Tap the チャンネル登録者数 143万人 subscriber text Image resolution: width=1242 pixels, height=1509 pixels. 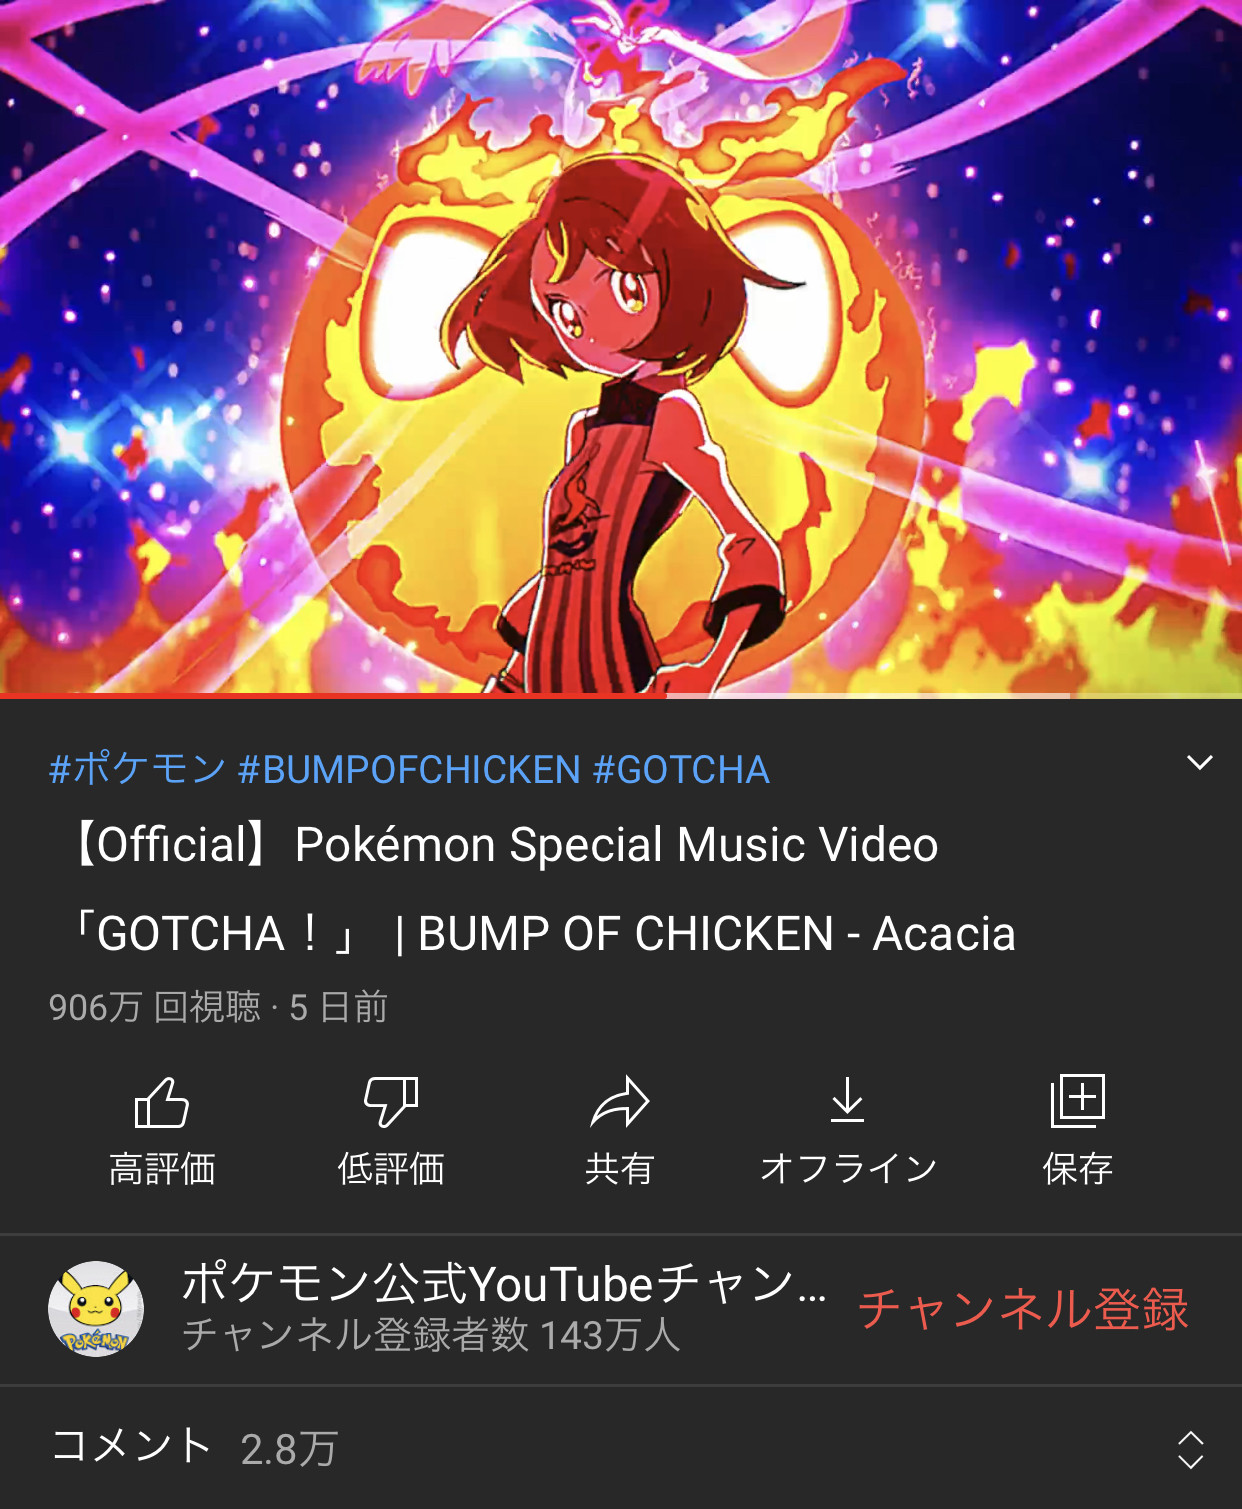point(431,1335)
